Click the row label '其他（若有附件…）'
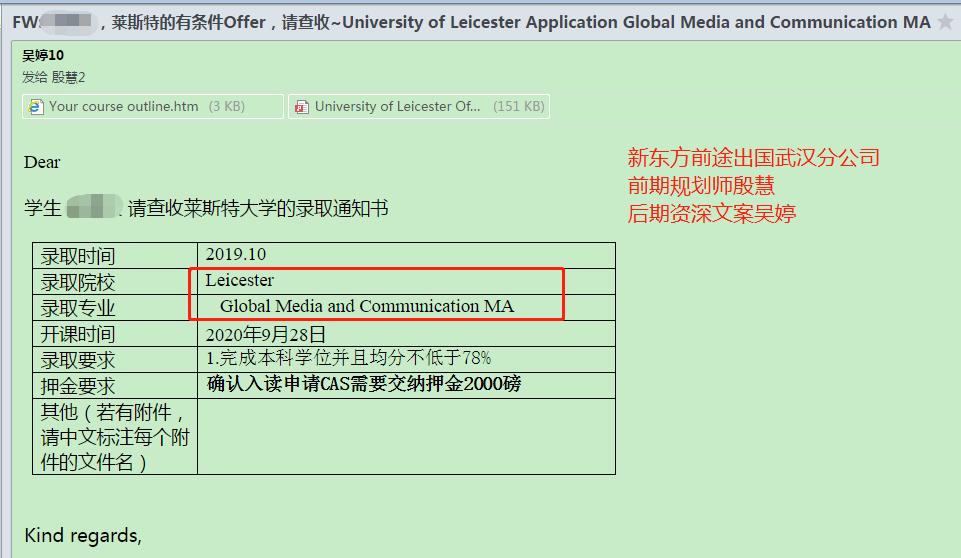Image resolution: width=961 pixels, height=558 pixels. (115, 437)
